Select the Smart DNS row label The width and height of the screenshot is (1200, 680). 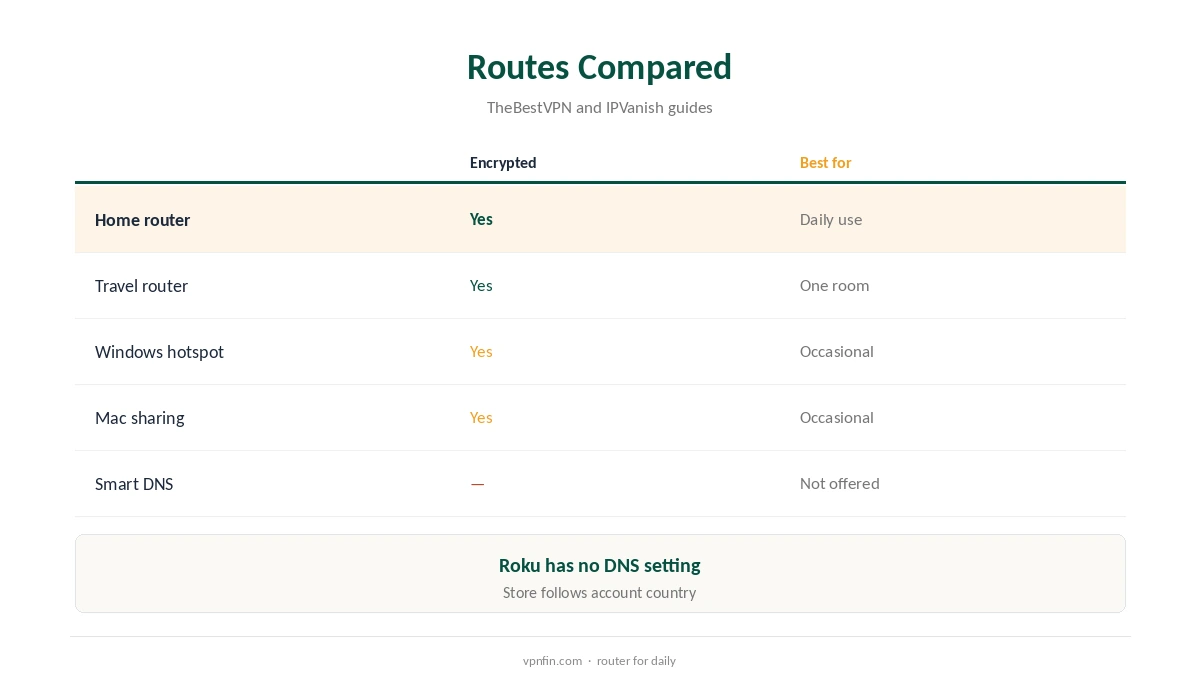coord(134,484)
